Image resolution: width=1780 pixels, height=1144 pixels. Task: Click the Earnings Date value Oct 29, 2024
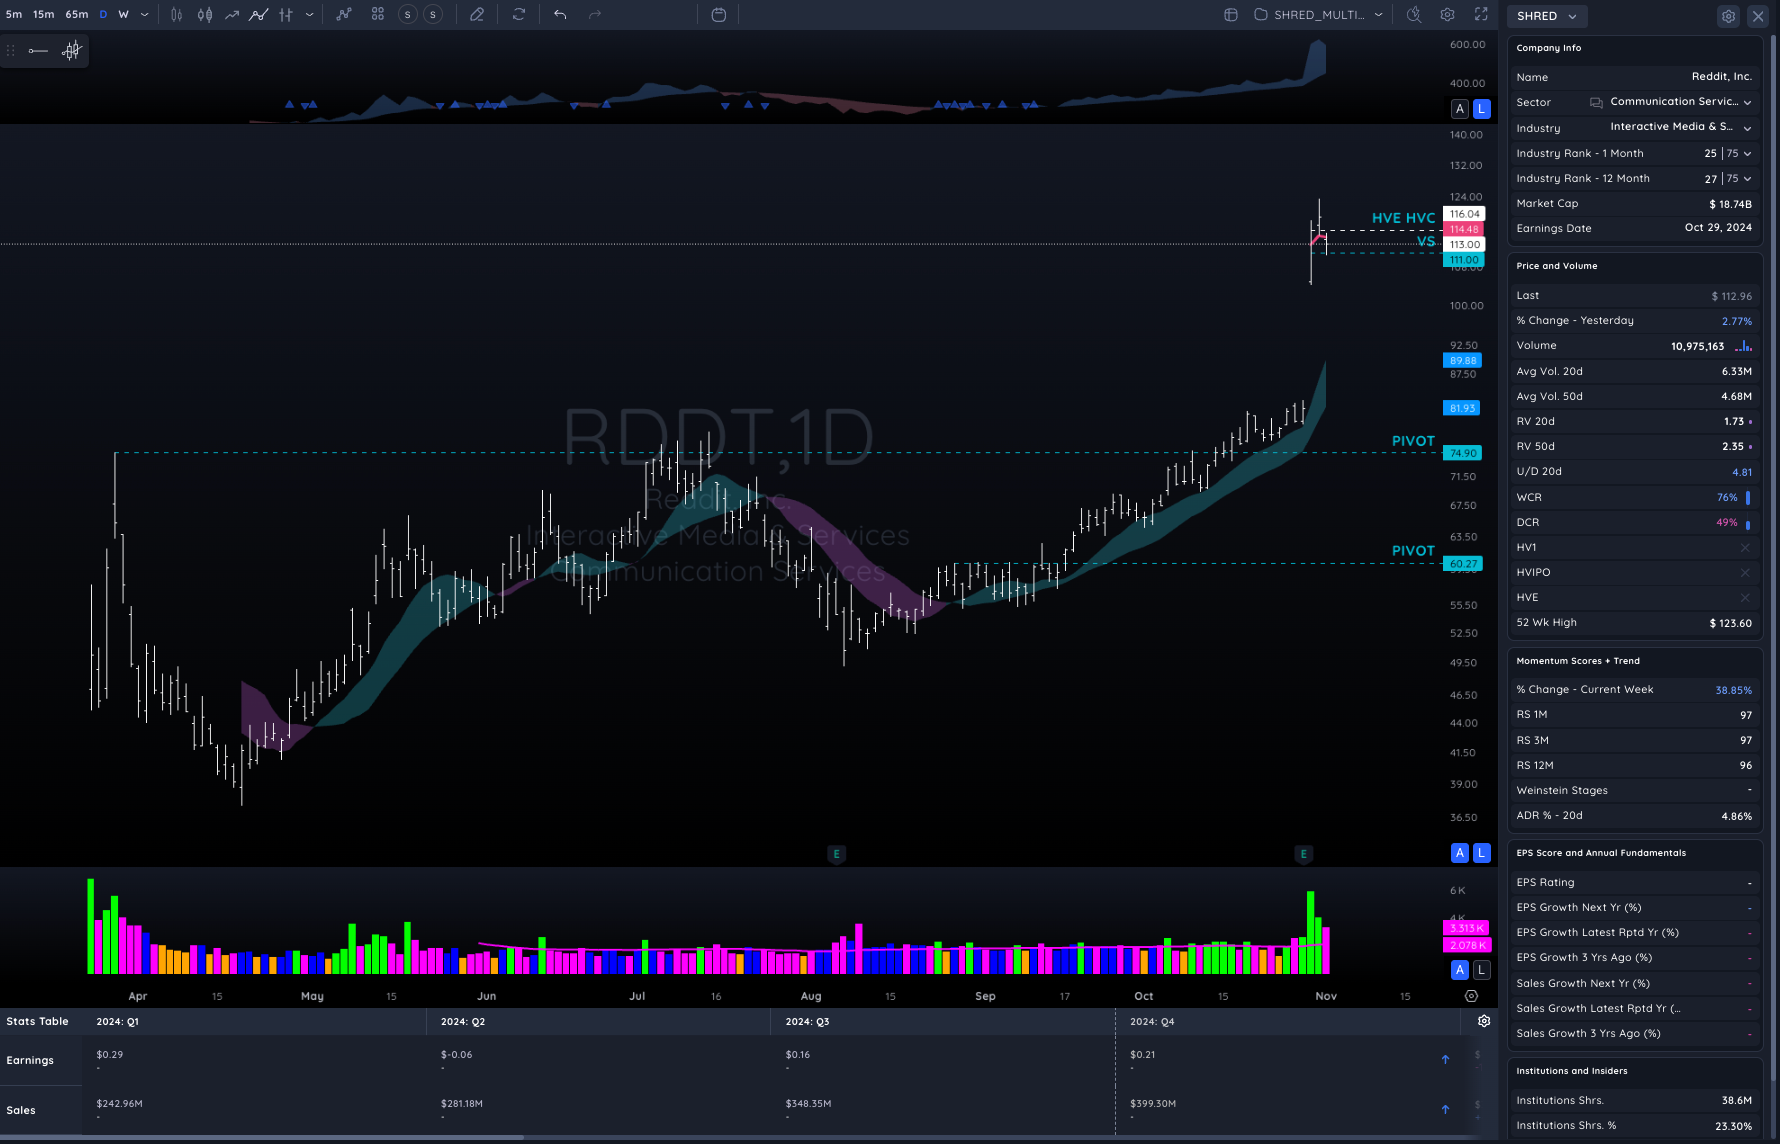[x=1718, y=228]
